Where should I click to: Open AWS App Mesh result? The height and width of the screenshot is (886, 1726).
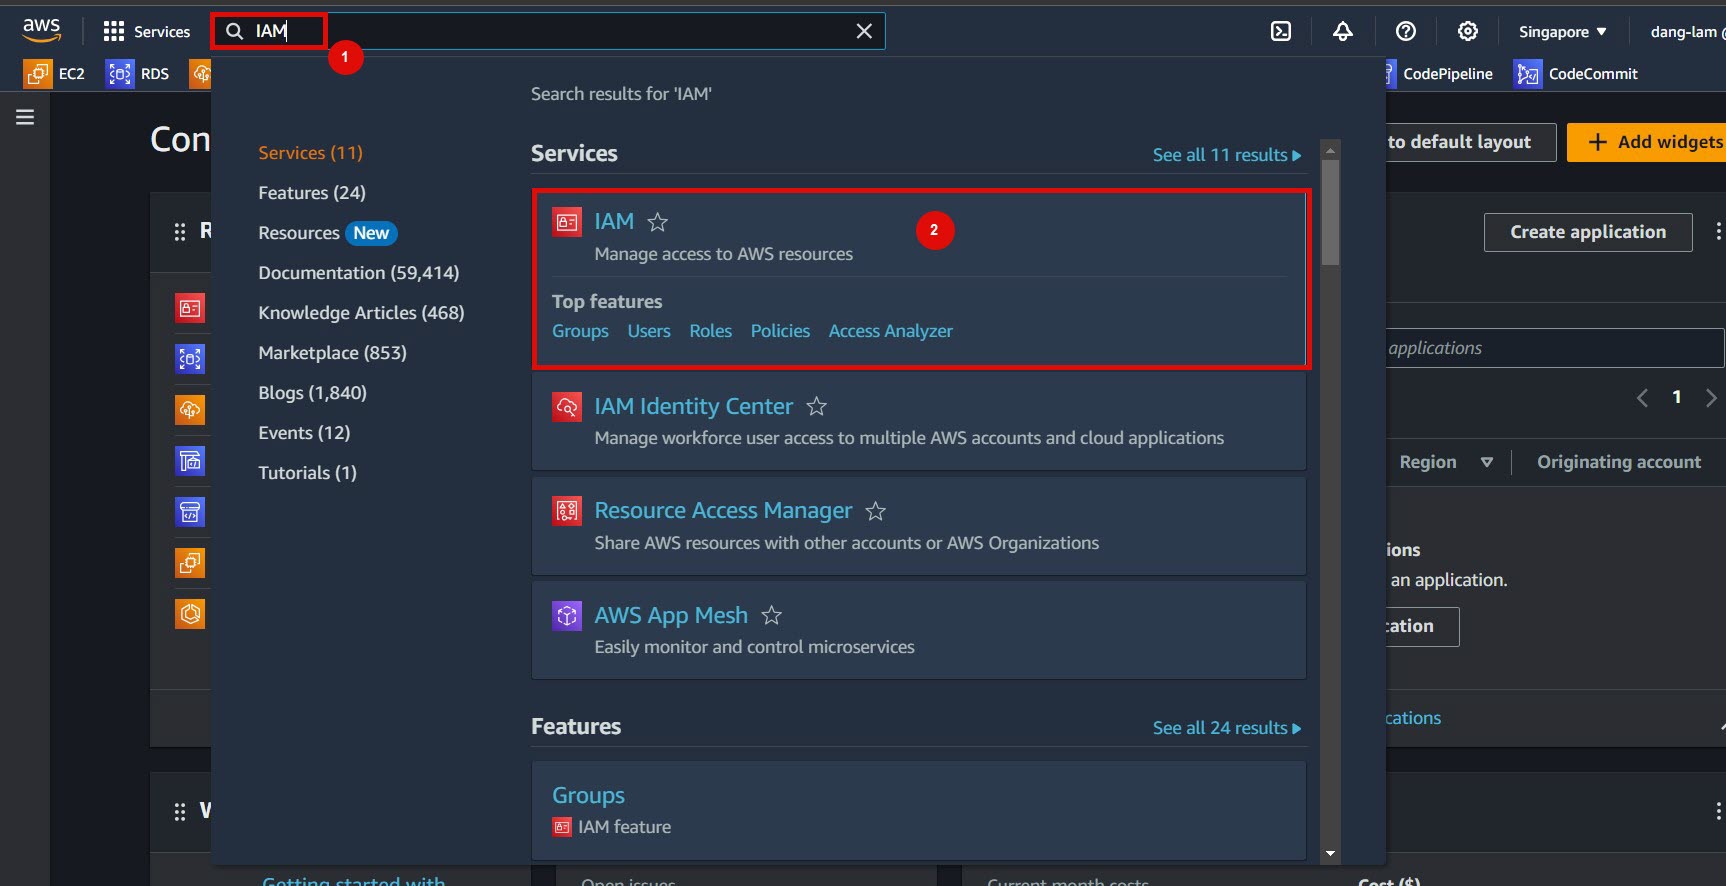point(671,615)
